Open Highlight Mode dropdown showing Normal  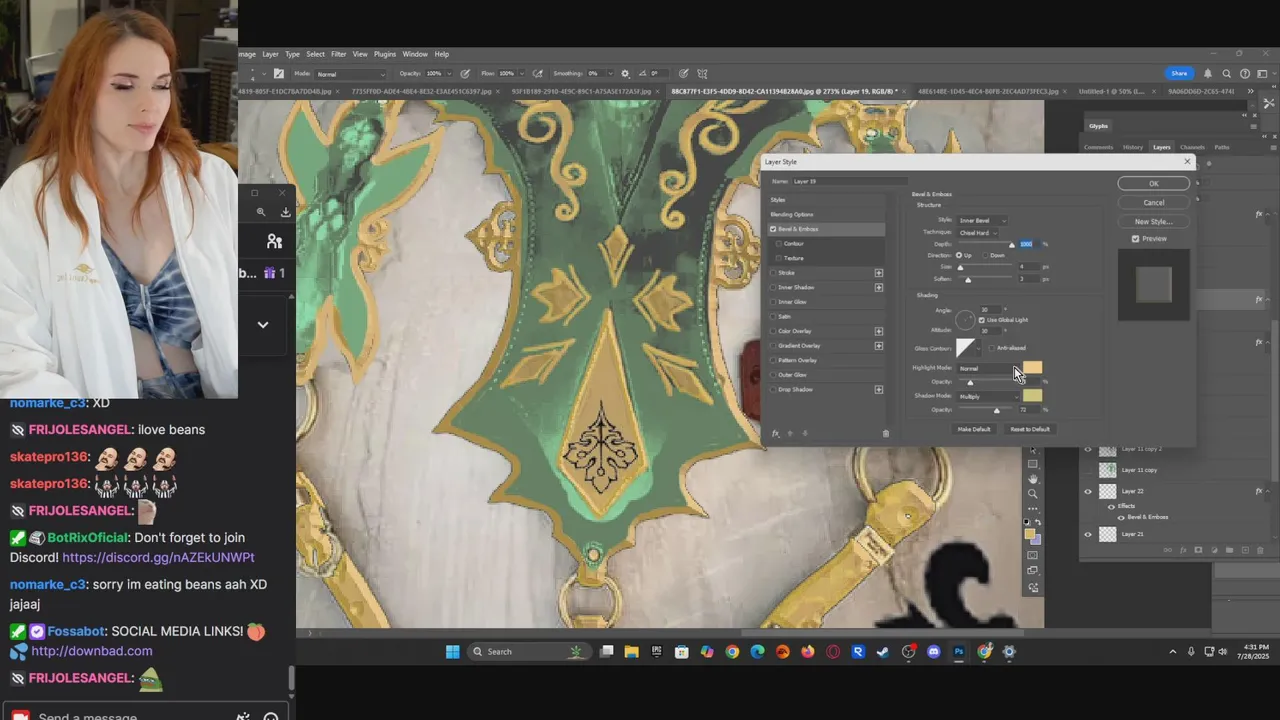click(x=988, y=368)
